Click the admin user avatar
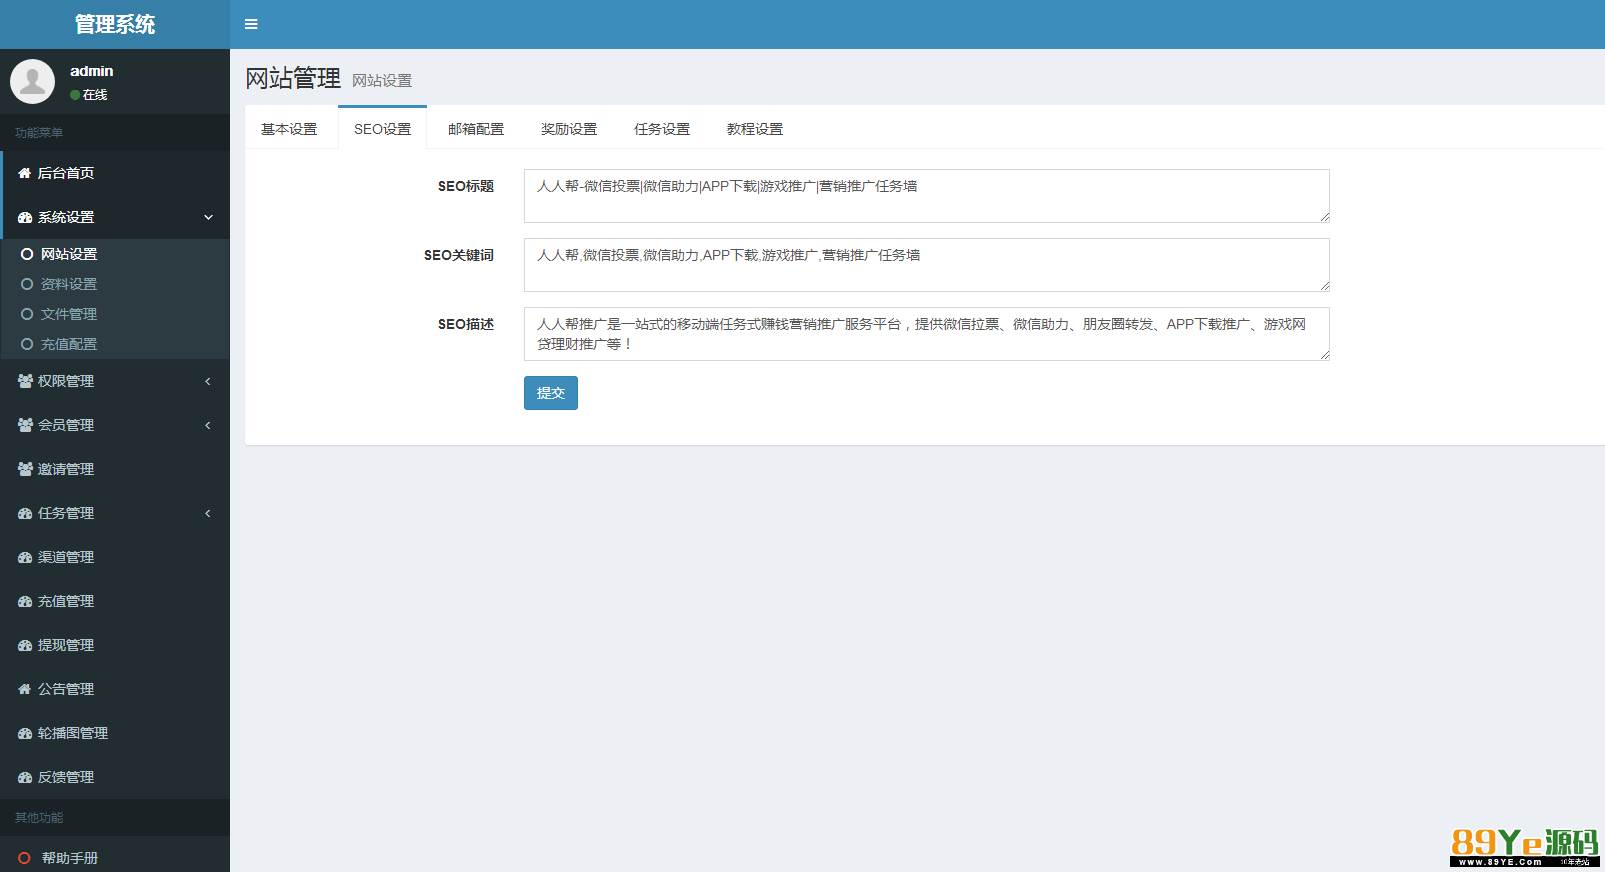This screenshot has height=872, width=1605. (x=32, y=81)
